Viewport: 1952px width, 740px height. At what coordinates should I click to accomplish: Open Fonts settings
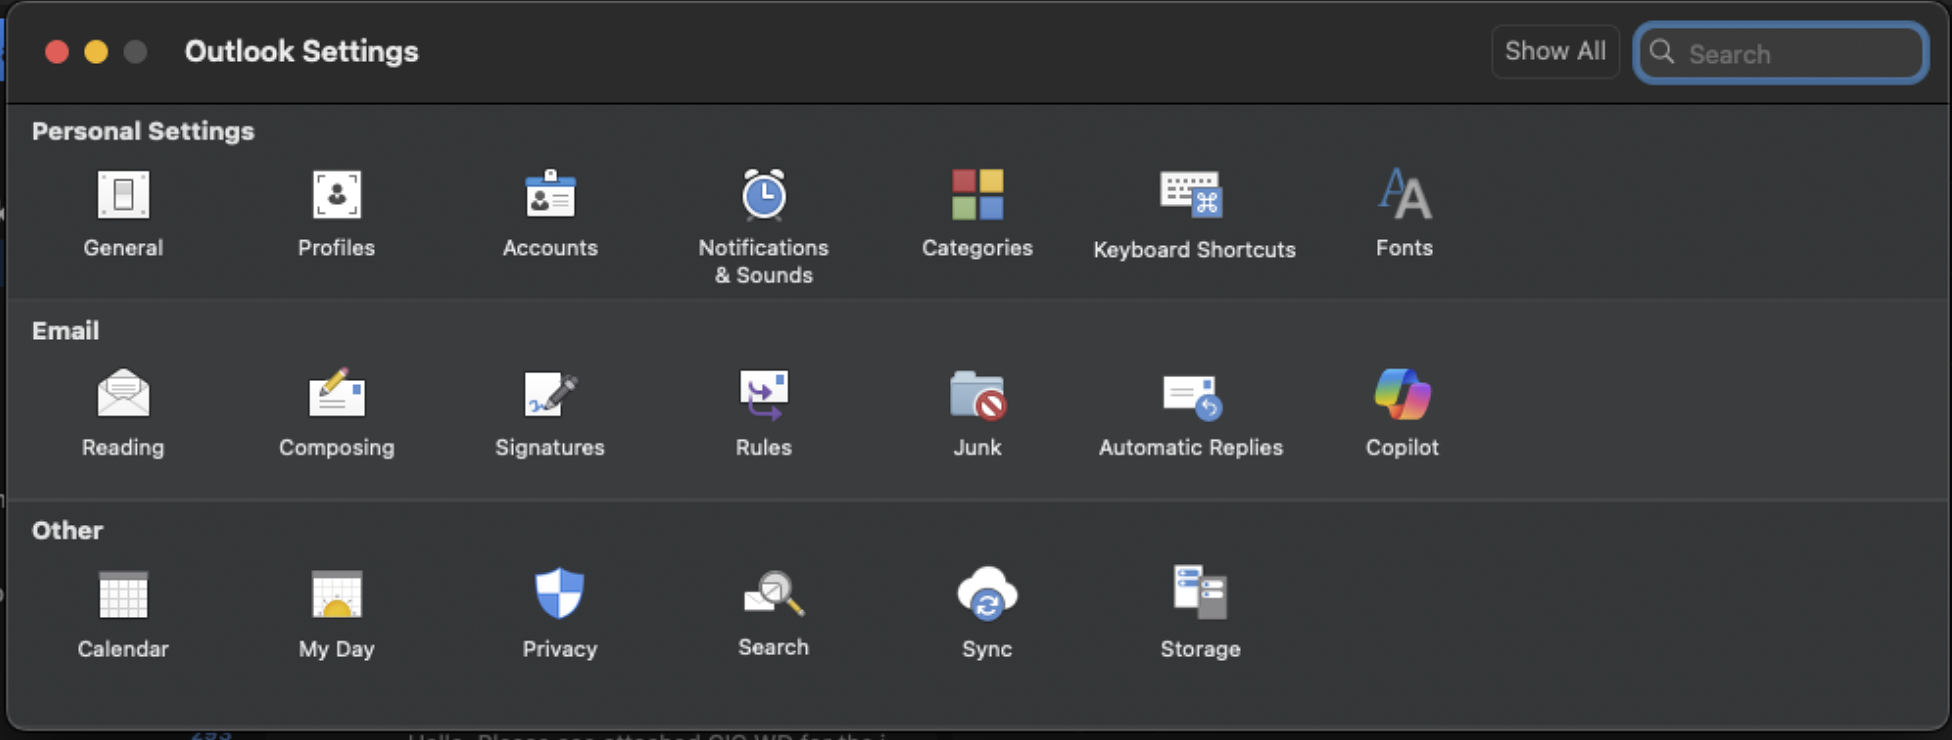(x=1404, y=213)
